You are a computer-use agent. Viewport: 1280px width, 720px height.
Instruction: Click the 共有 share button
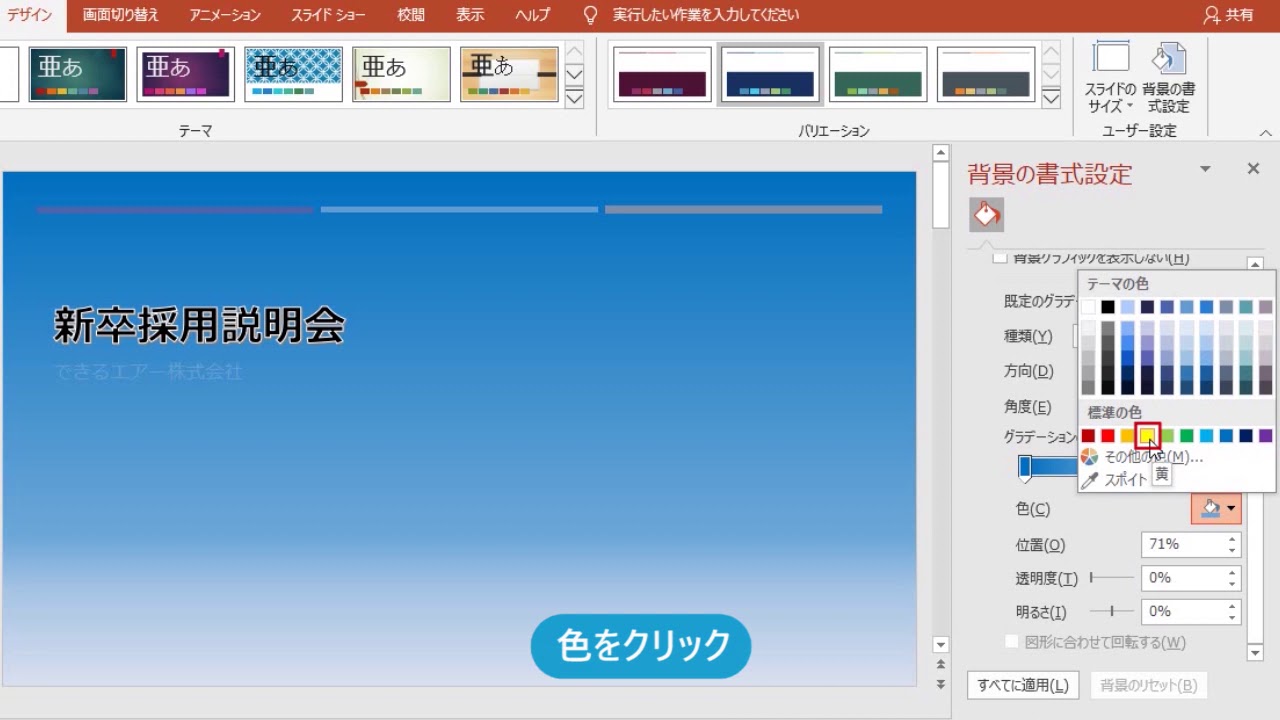(x=1229, y=15)
